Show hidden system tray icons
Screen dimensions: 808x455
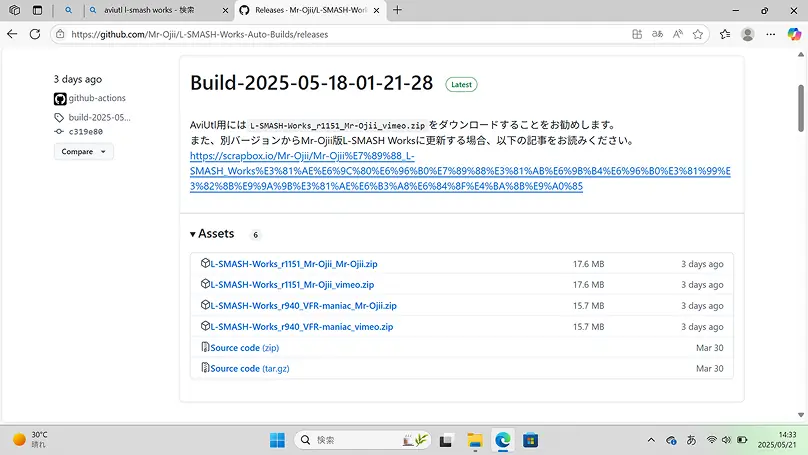tap(651, 440)
